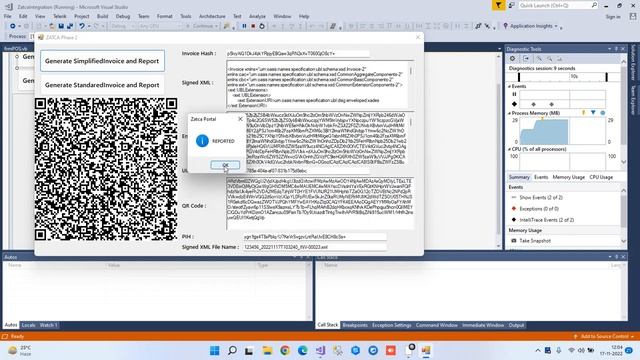Open the View menu
The height and width of the screenshot is (360, 640).
coord(40,16)
